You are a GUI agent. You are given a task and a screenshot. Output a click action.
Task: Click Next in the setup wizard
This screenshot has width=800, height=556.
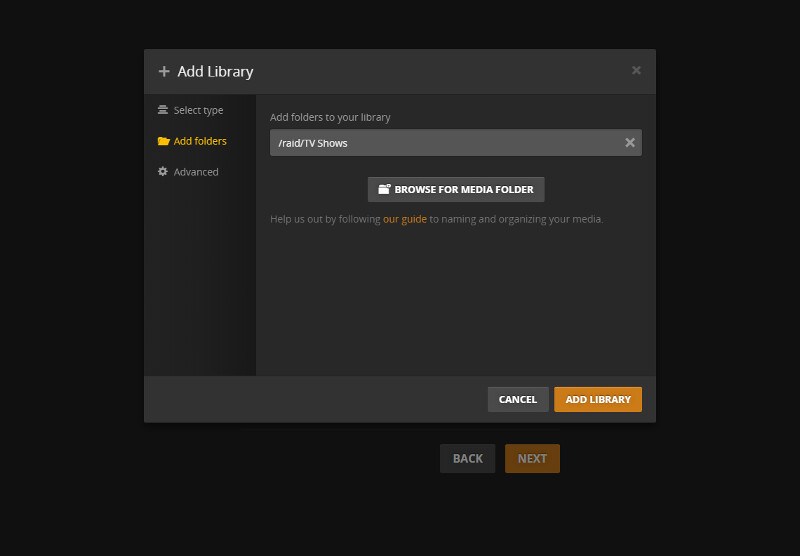[x=532, y=459]
